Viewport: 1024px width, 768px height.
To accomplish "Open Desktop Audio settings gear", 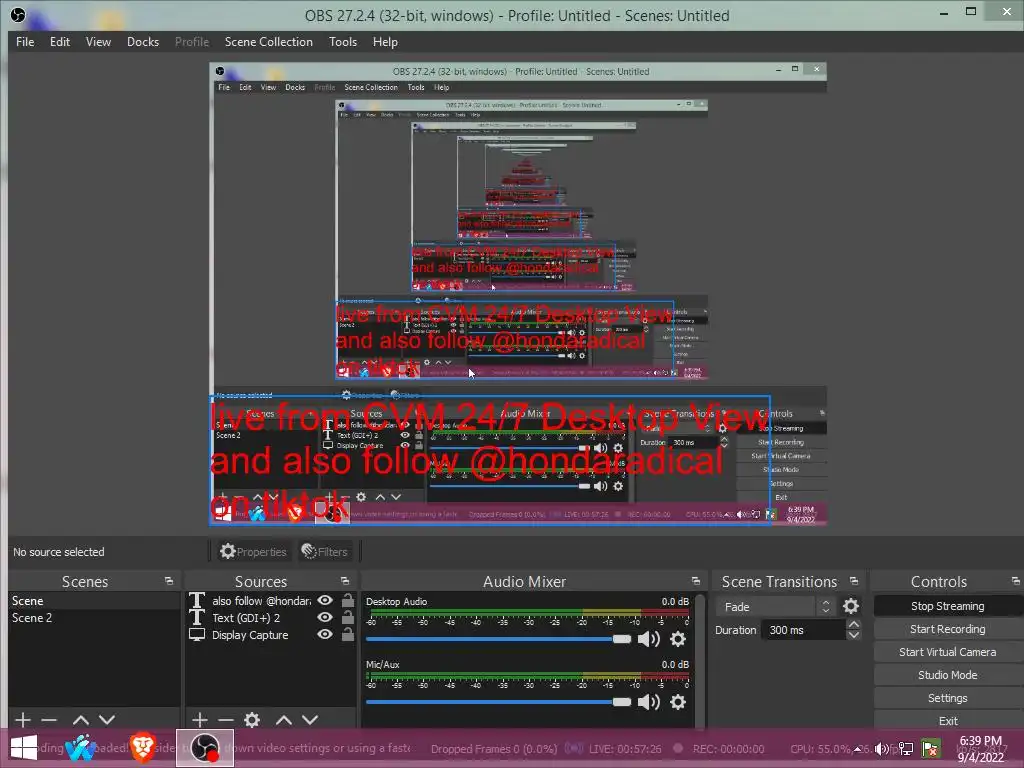I will [x=679, y=639].
